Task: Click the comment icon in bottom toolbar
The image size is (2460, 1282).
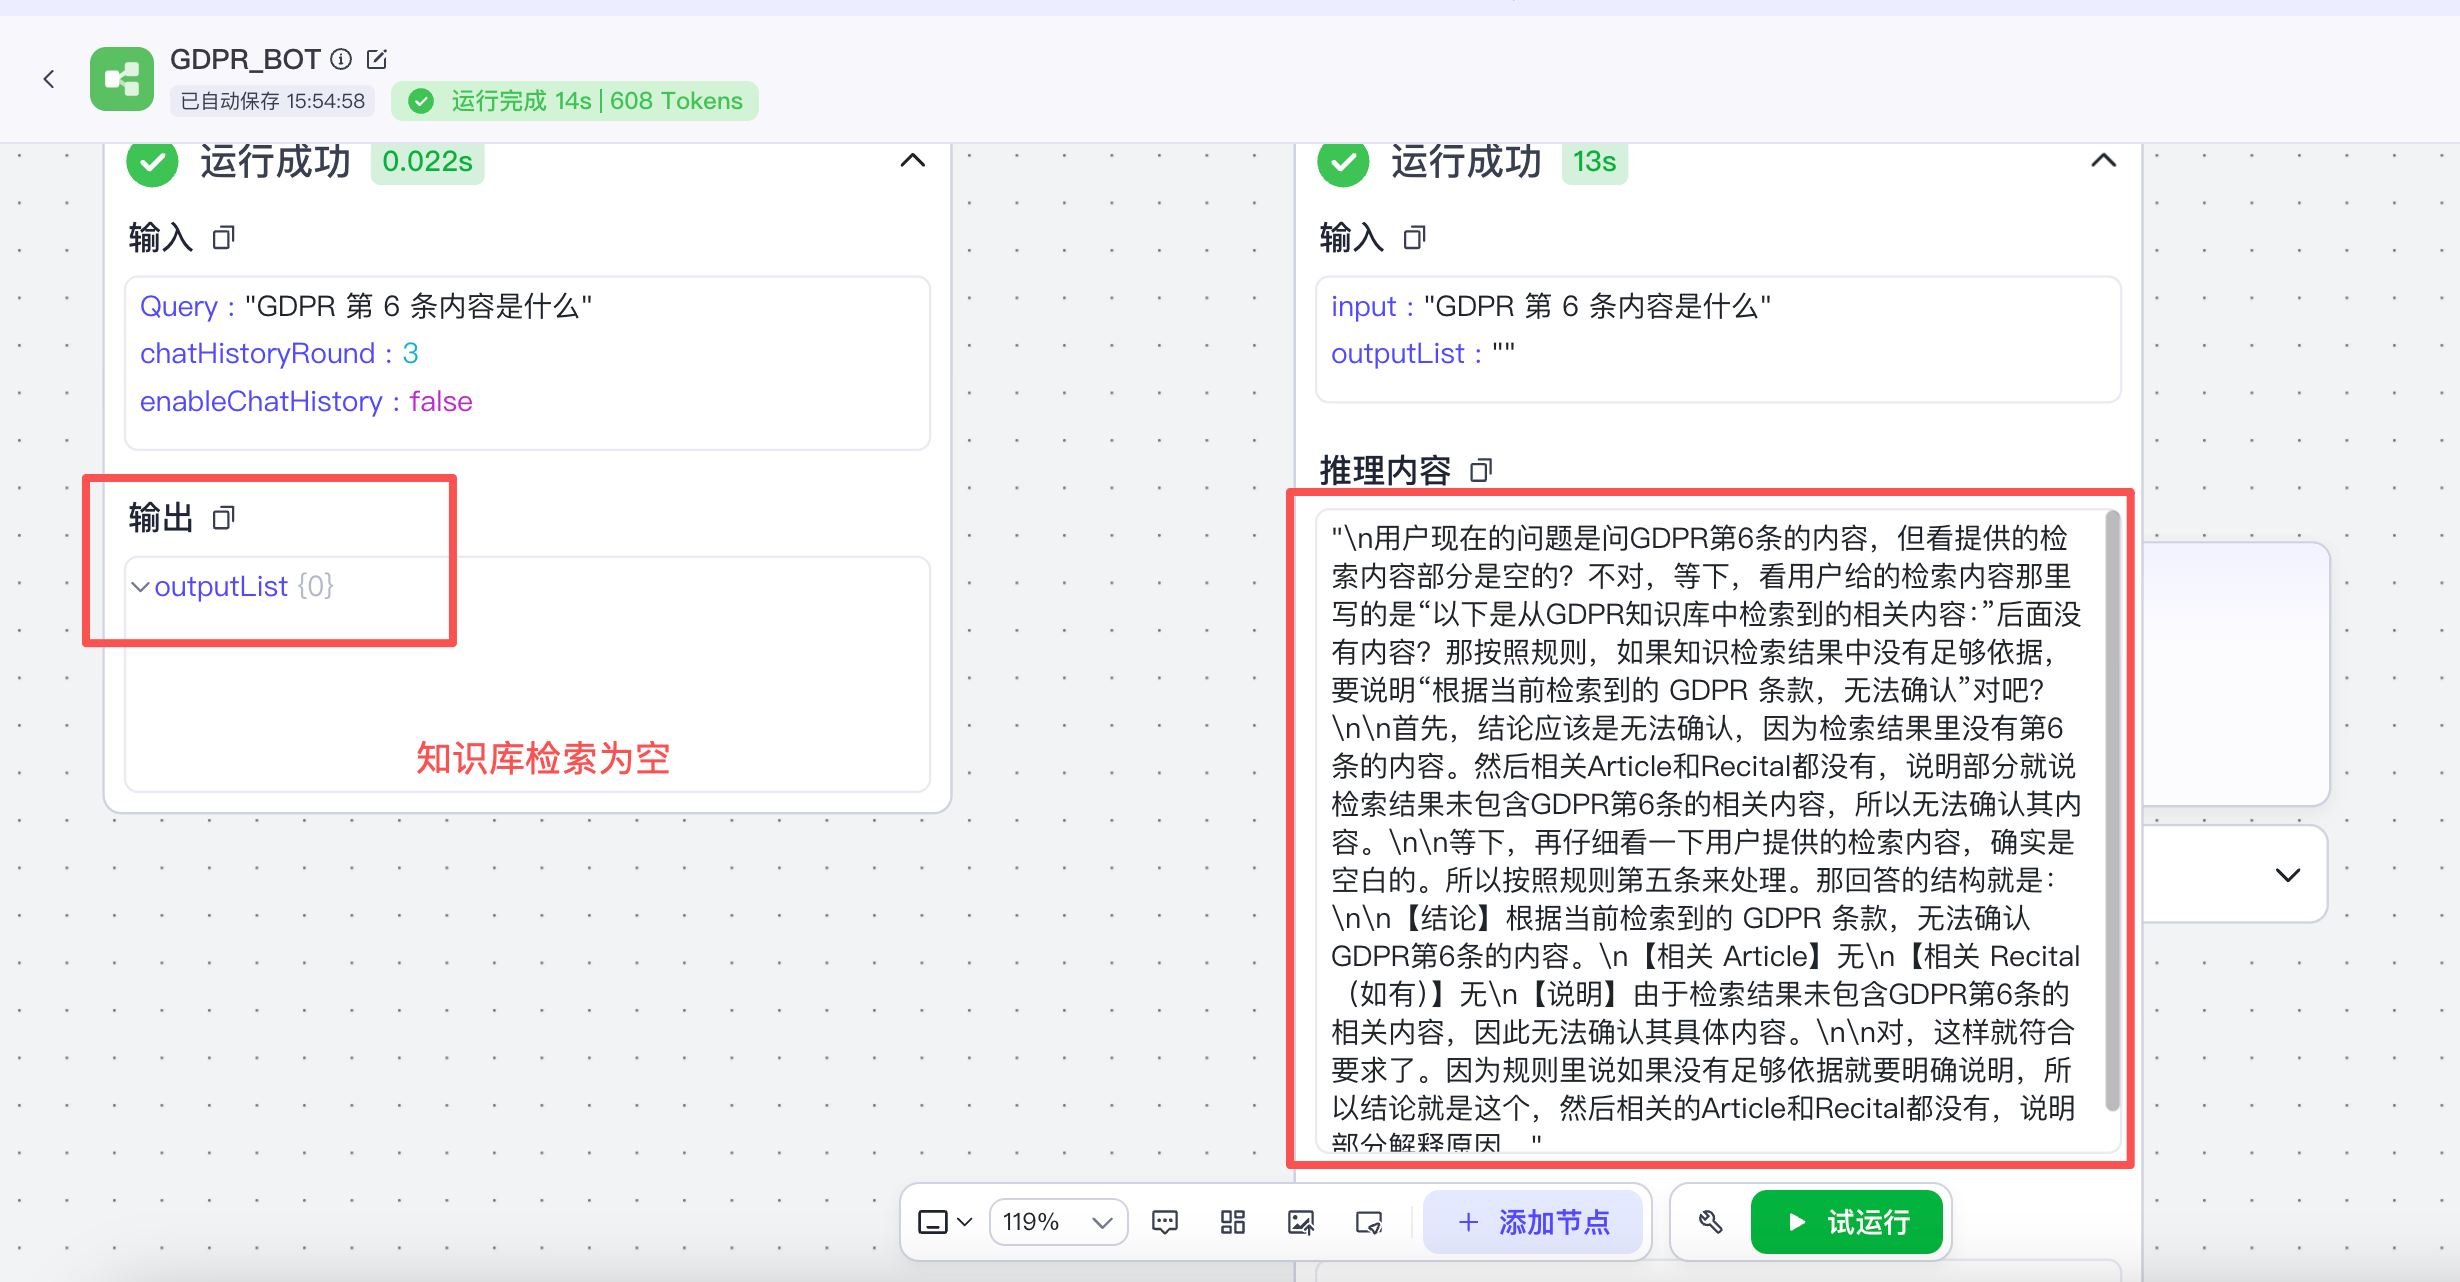Action: [x=1165, y=1222]
